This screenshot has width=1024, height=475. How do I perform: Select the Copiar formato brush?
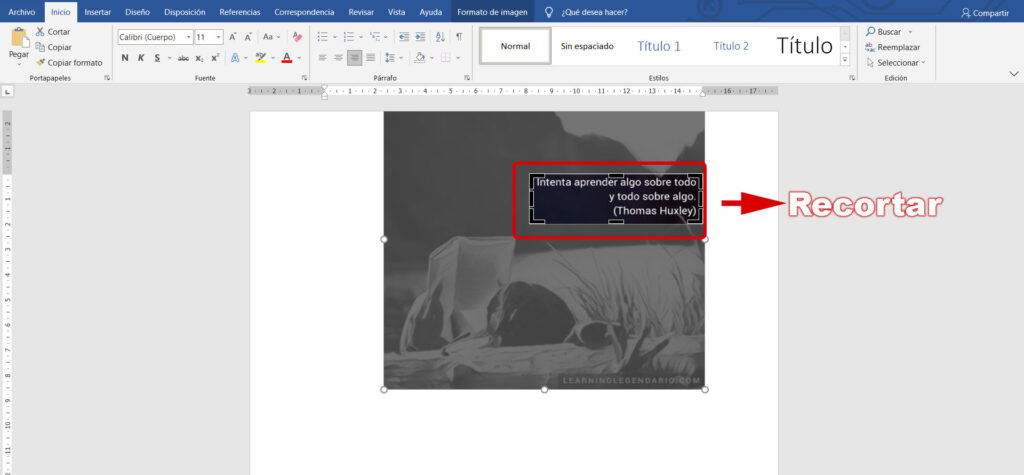(39, 62)
